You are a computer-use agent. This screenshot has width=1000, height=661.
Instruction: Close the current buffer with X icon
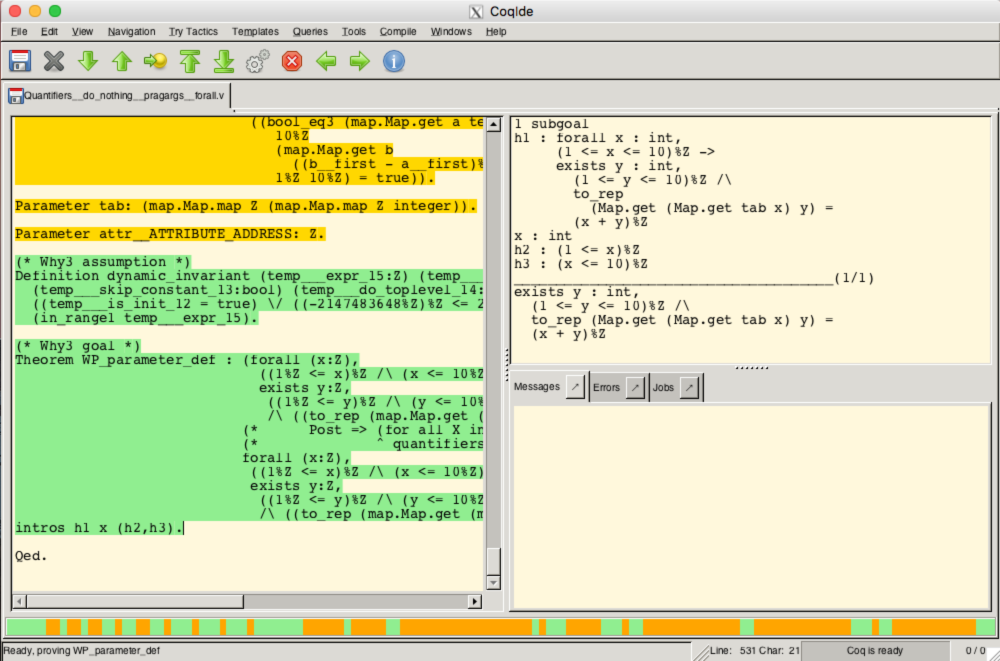(x=54, y=62)
